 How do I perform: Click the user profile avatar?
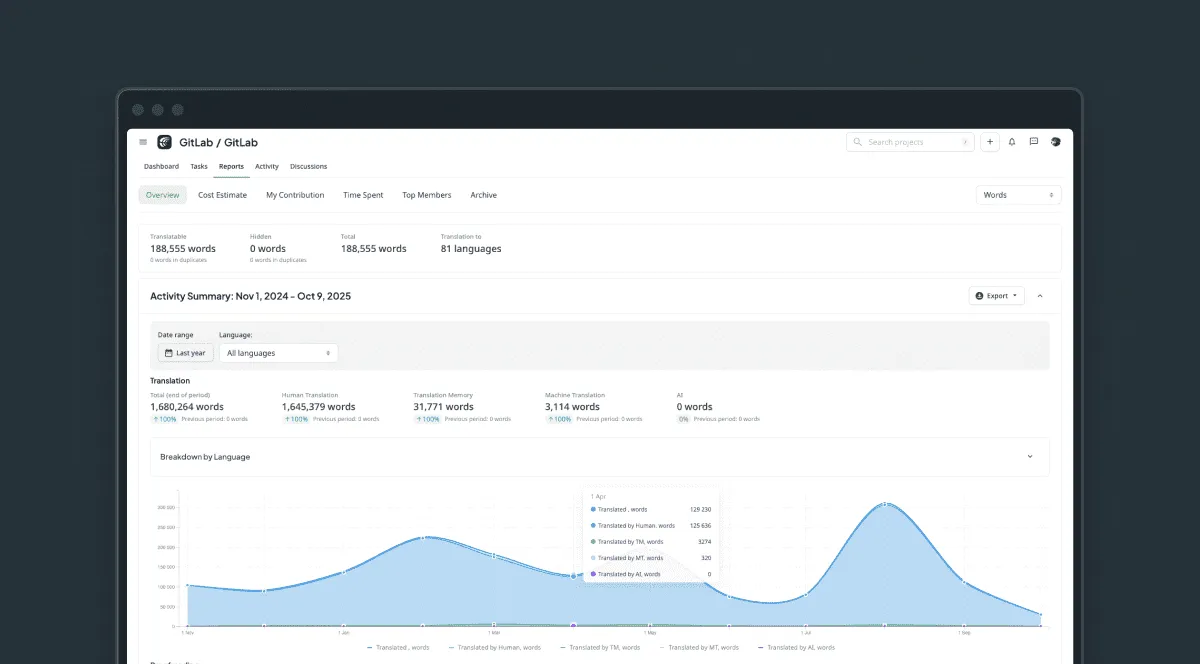coord(1056,142)
